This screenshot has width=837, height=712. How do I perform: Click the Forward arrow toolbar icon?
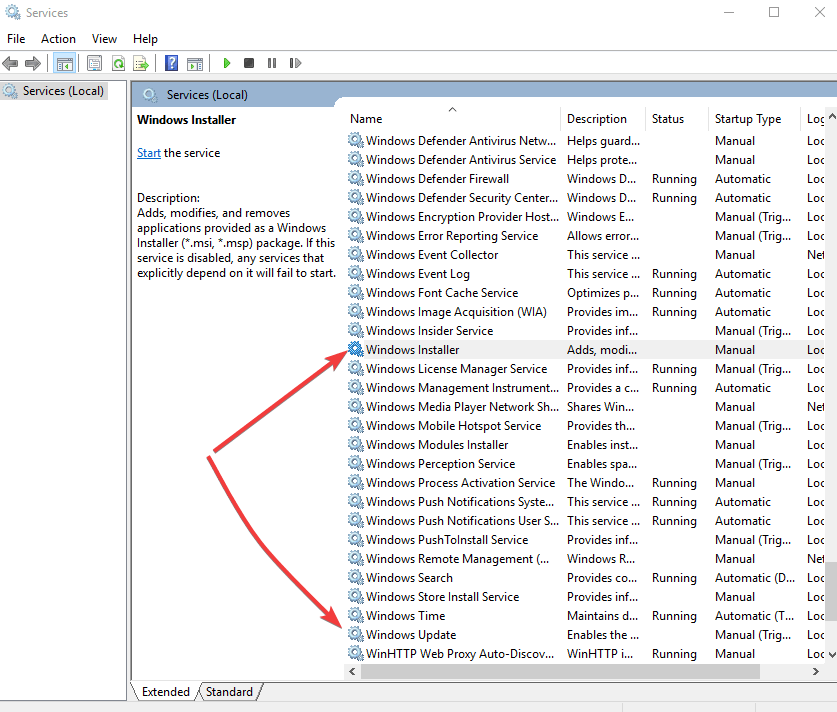[33, 64]
